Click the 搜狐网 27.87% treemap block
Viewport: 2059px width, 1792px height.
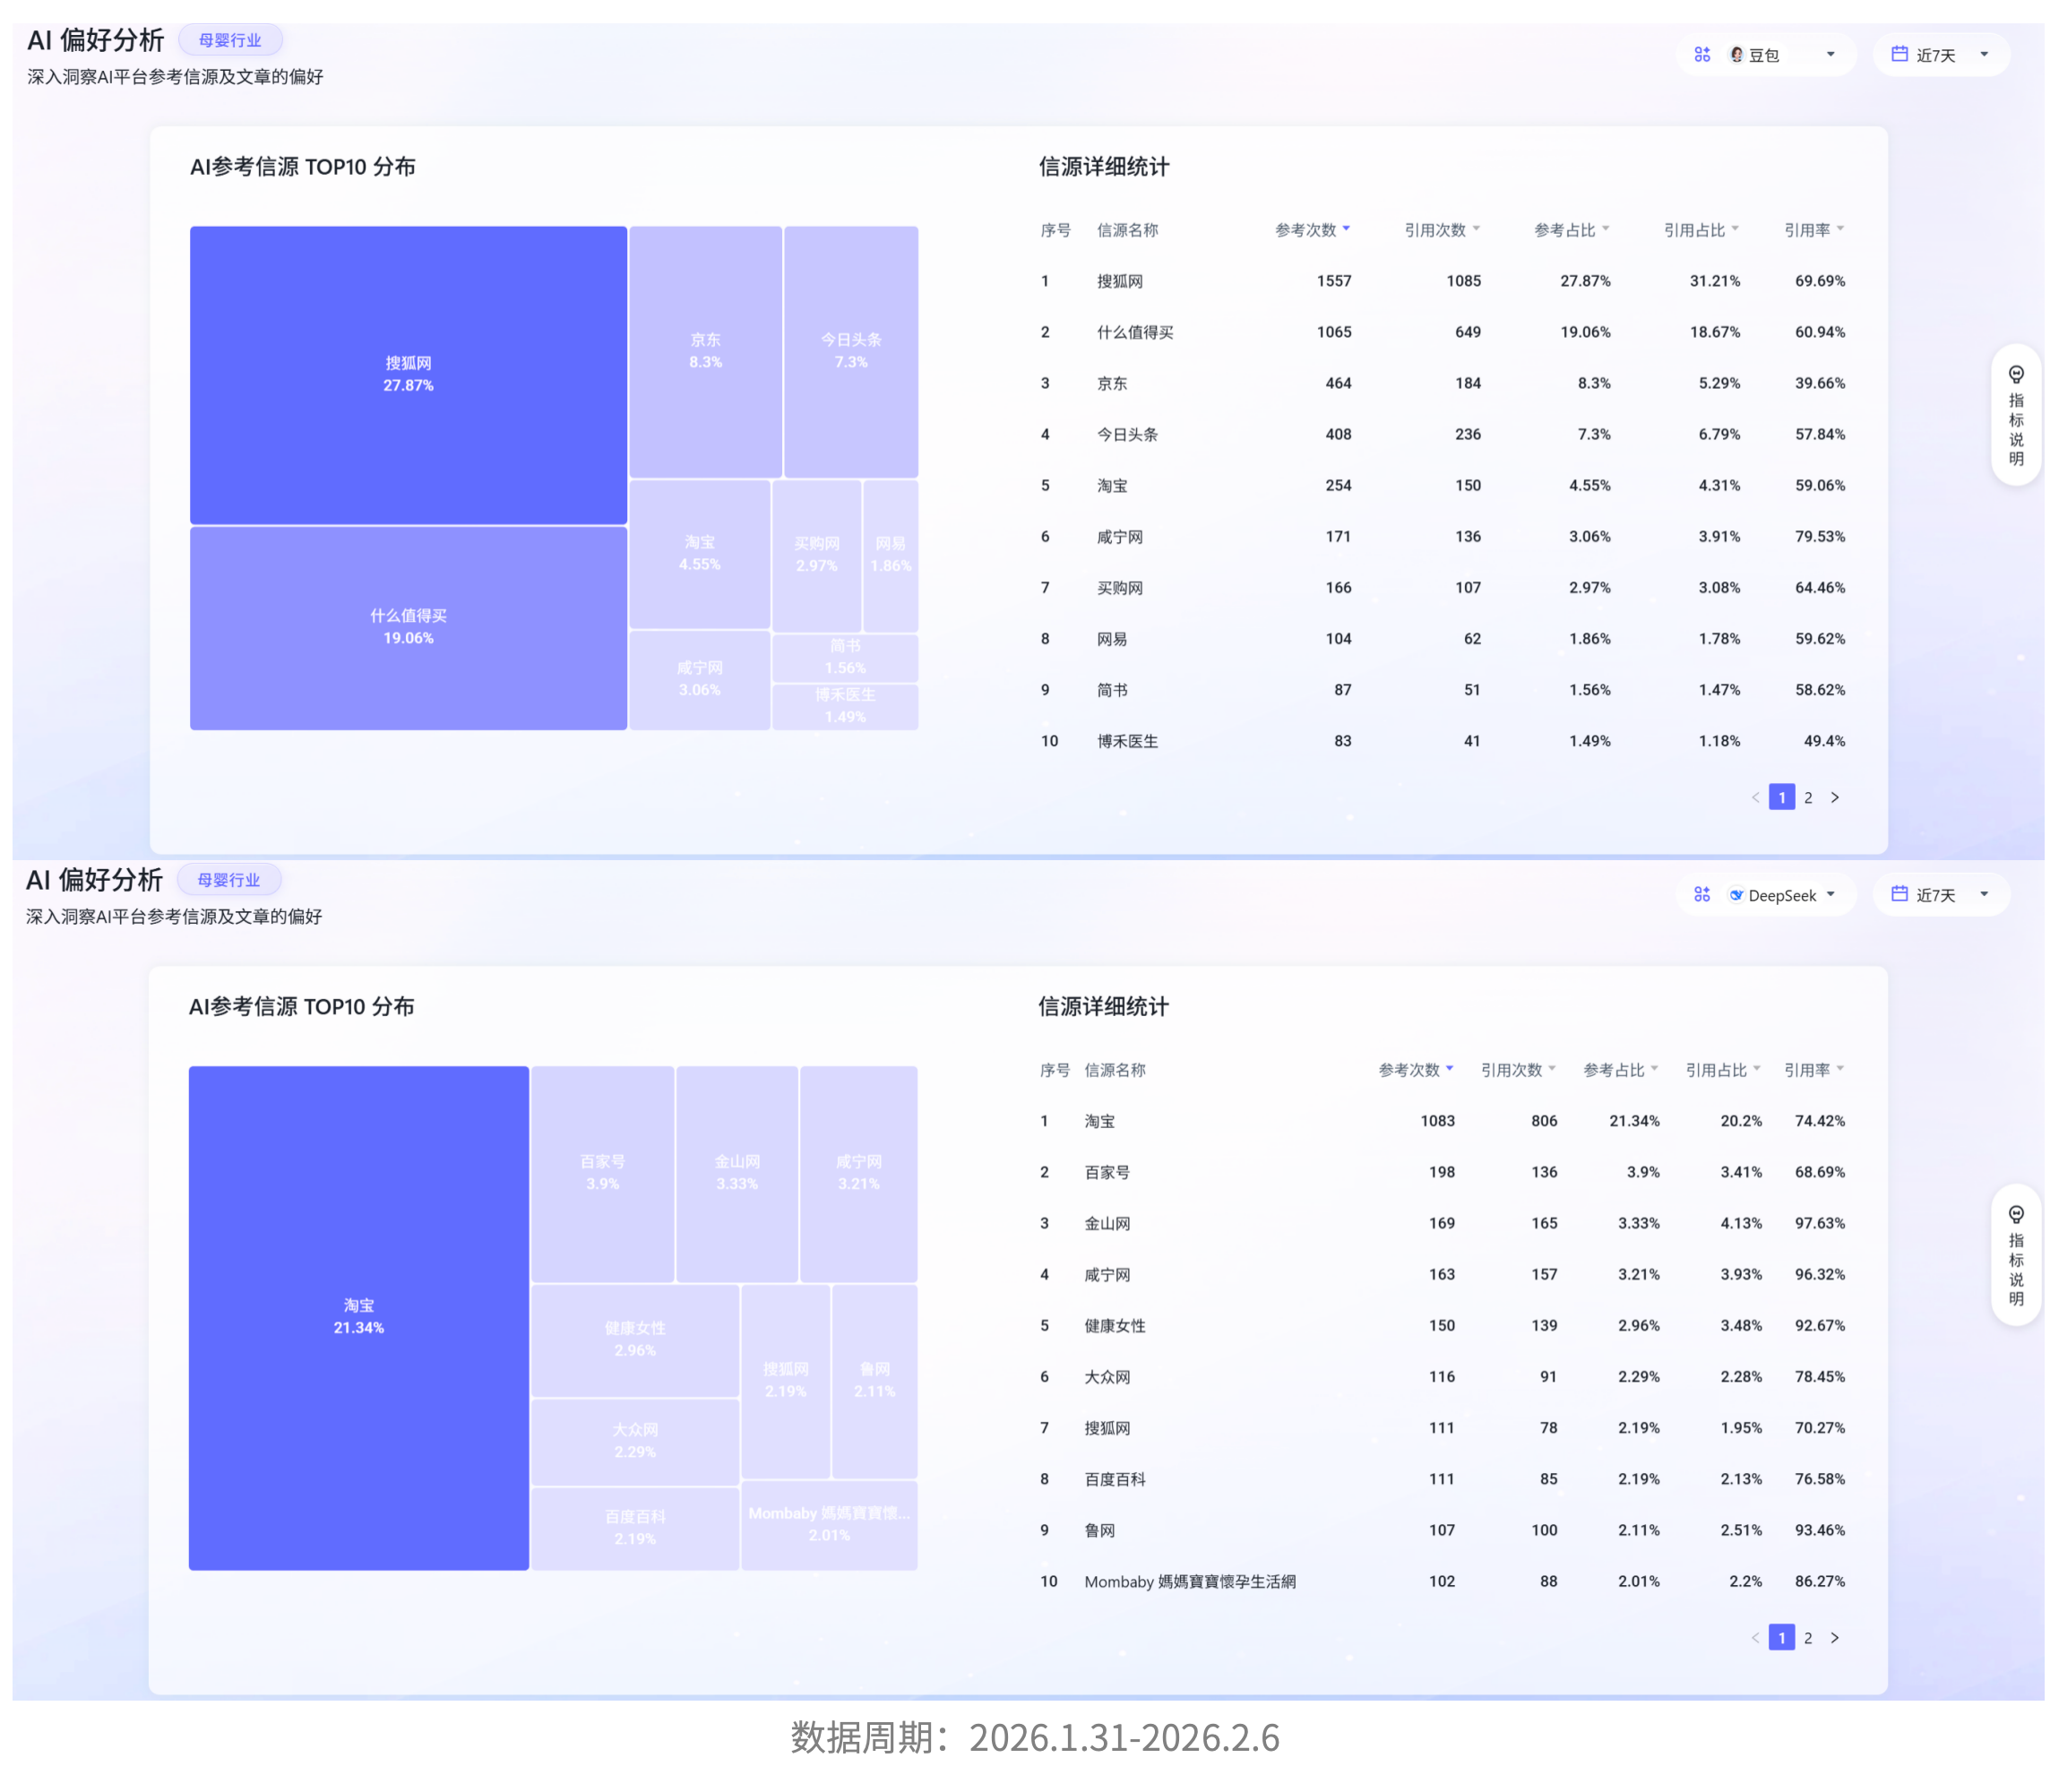(x=408, y=374)
